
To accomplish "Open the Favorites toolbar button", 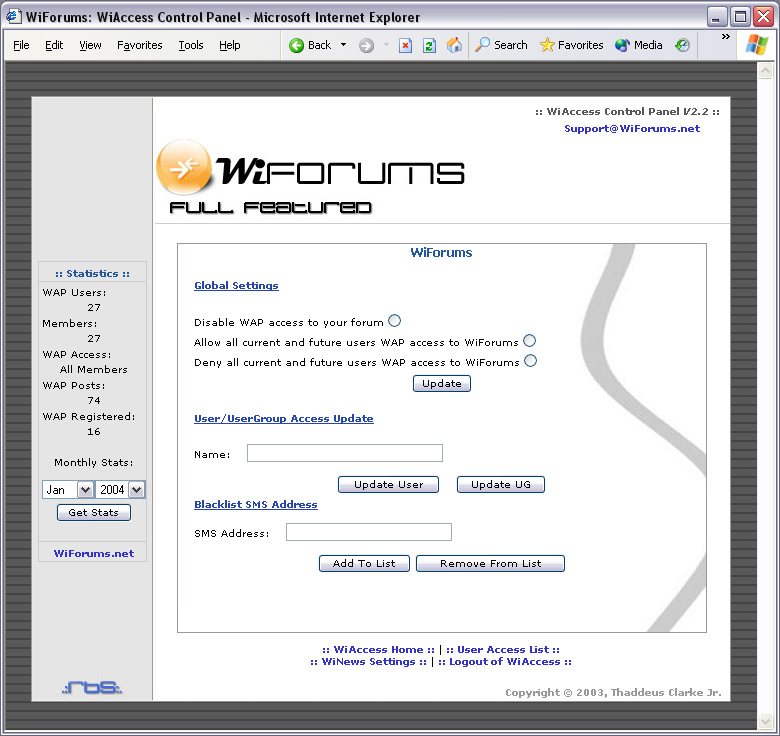I will pos(571,45).
